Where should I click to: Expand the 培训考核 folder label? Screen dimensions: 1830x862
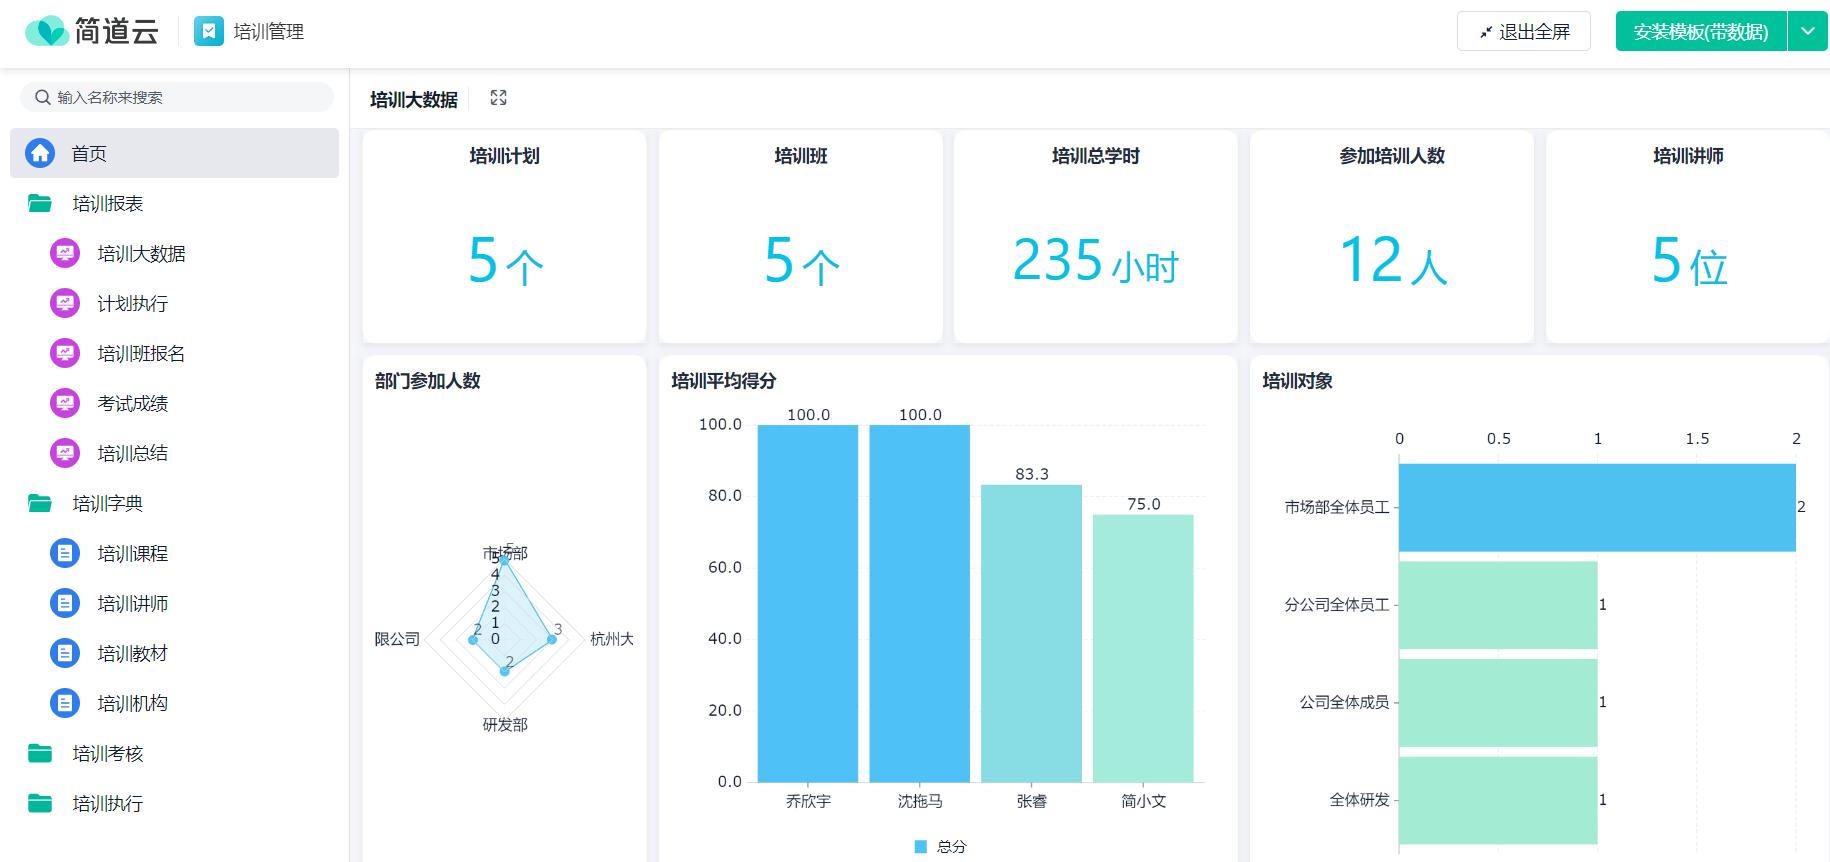coord(108,753)
